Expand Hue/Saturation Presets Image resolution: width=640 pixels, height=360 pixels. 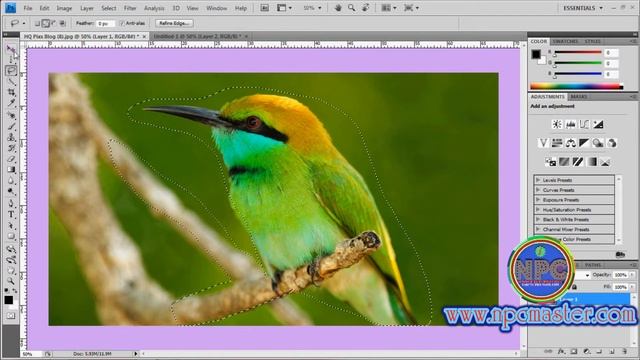click(x=538, y=209)
